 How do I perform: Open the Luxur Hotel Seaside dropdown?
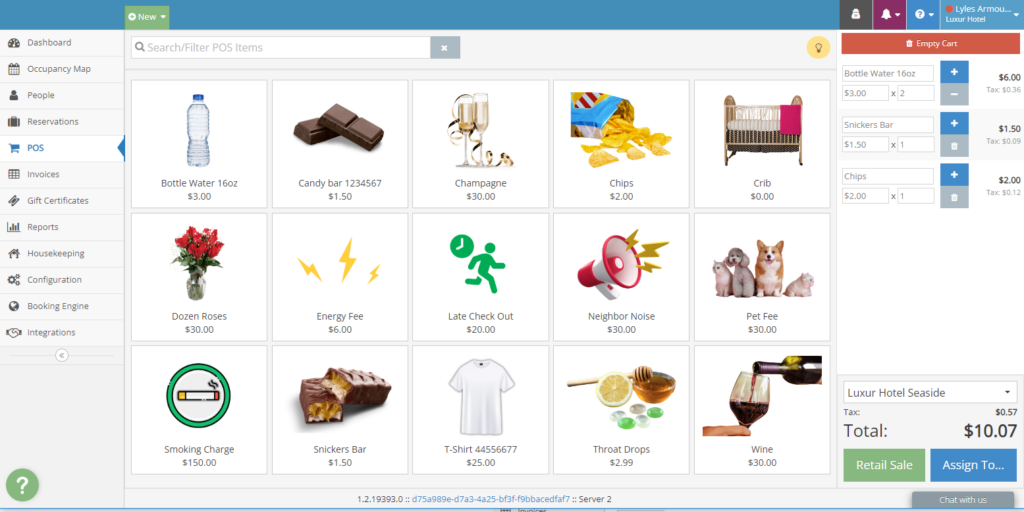930,393
